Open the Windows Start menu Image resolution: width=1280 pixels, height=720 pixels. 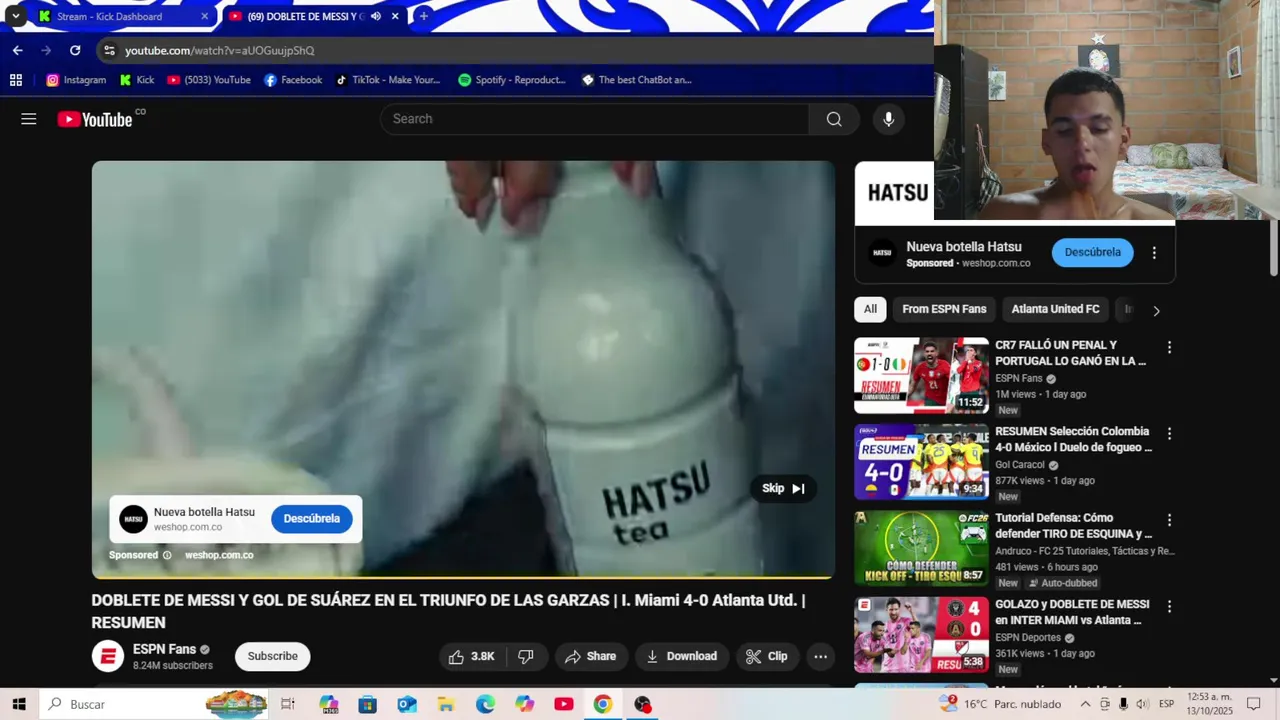[x=18, y=704]
